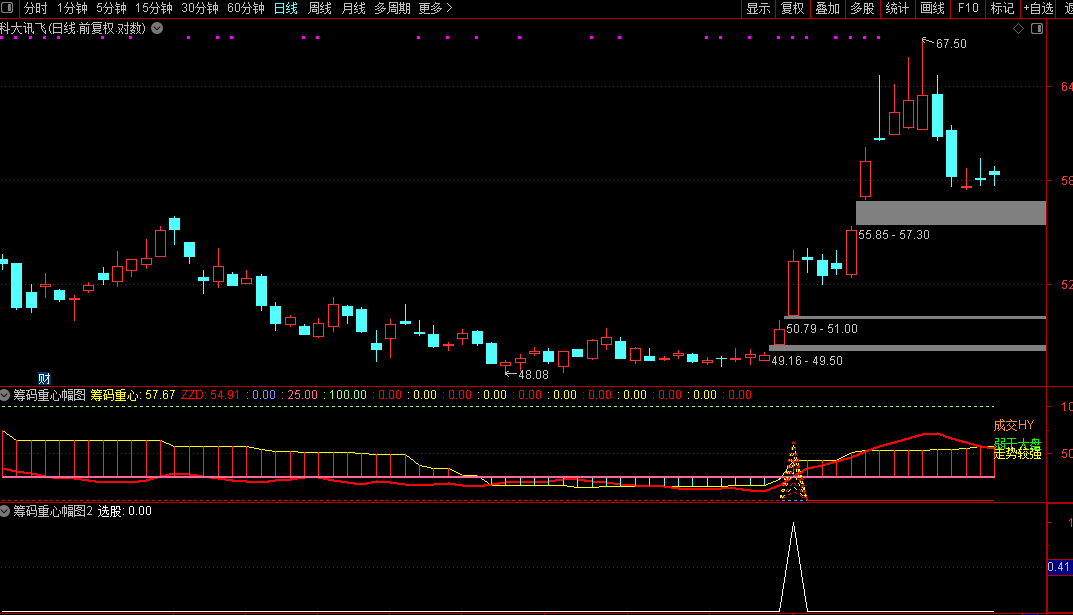Select the 周线 weekly tab

[x=320, y=8]
